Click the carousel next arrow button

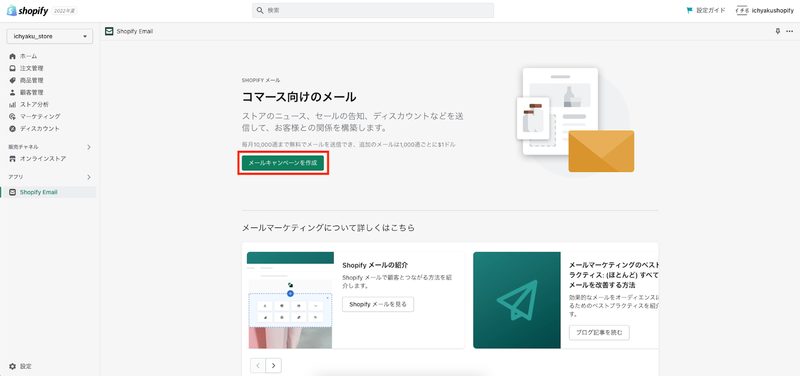274,365
